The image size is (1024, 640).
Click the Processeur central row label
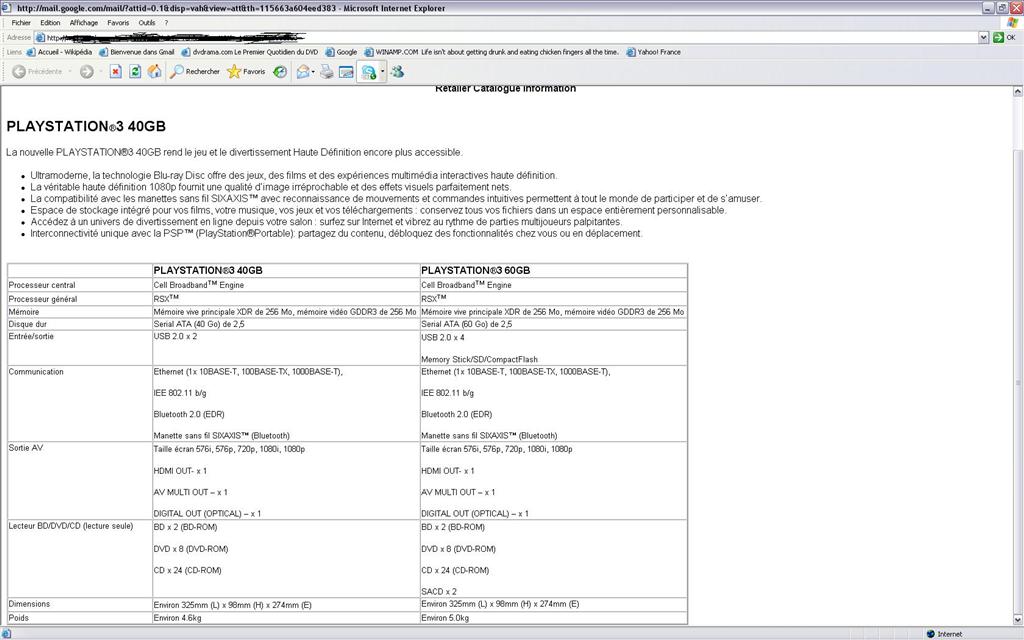click(x=42, y=285)
